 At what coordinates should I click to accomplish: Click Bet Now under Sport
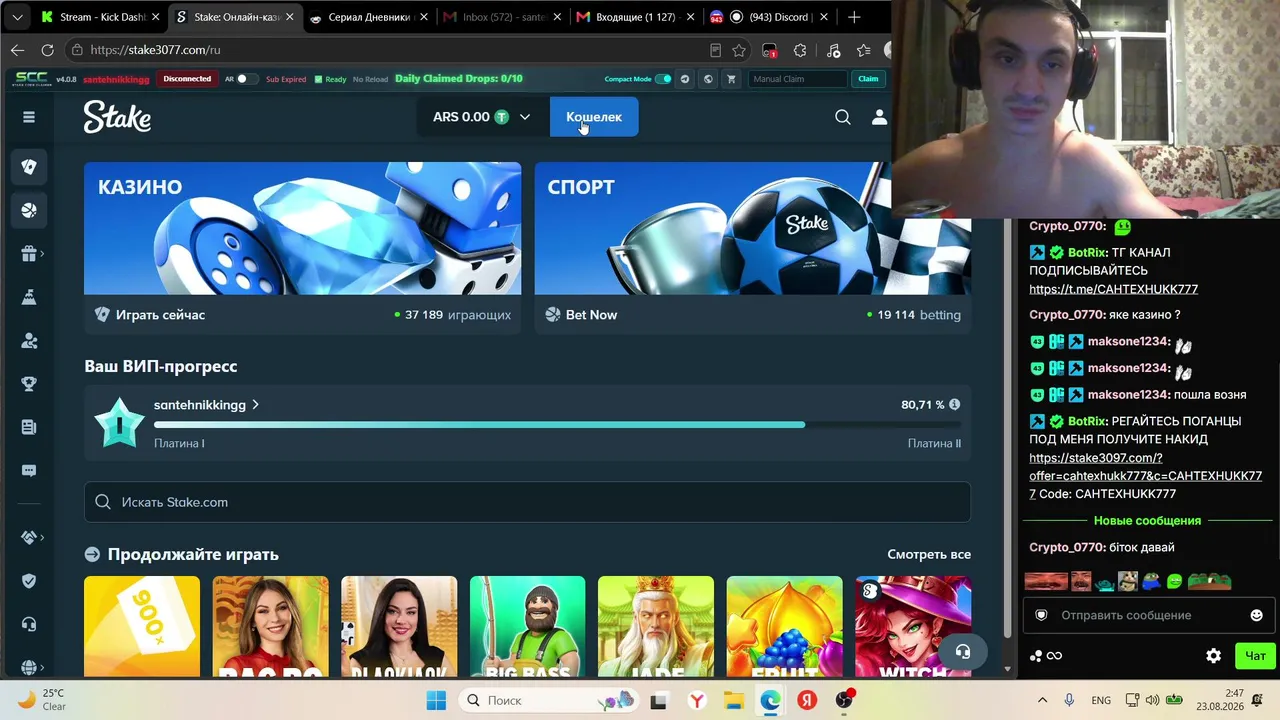click(x=591, y=315)
